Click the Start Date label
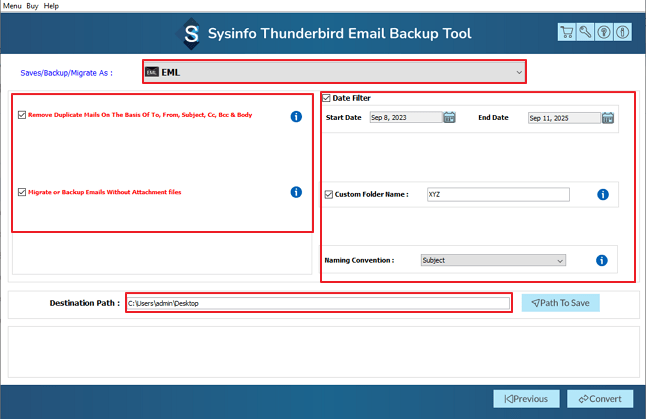Screen dimensions: 646x419 pos(344,117)
